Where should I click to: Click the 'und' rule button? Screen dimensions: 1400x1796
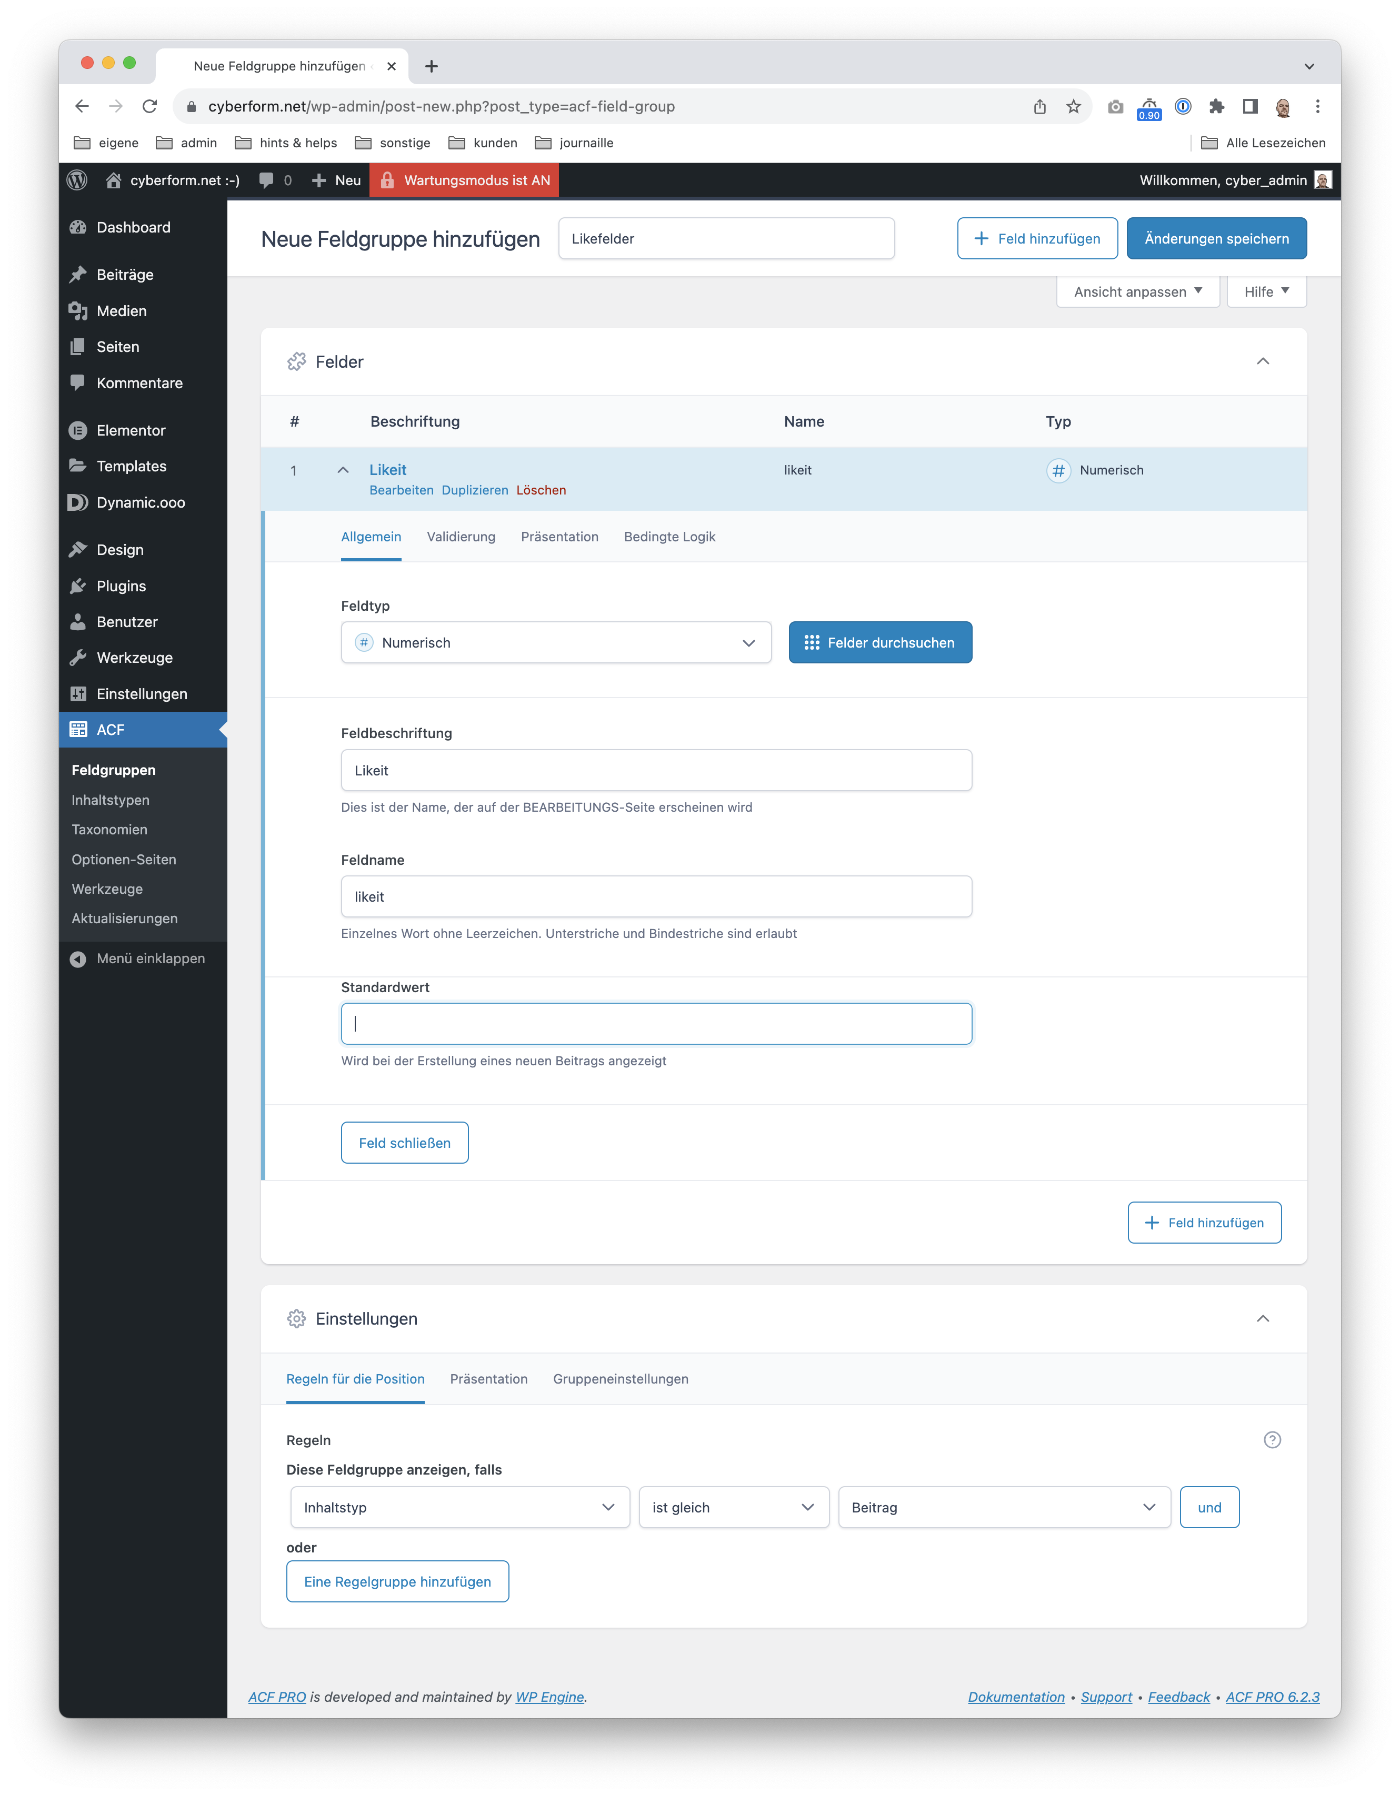pyautogui.click(x=1210, y=1507)
